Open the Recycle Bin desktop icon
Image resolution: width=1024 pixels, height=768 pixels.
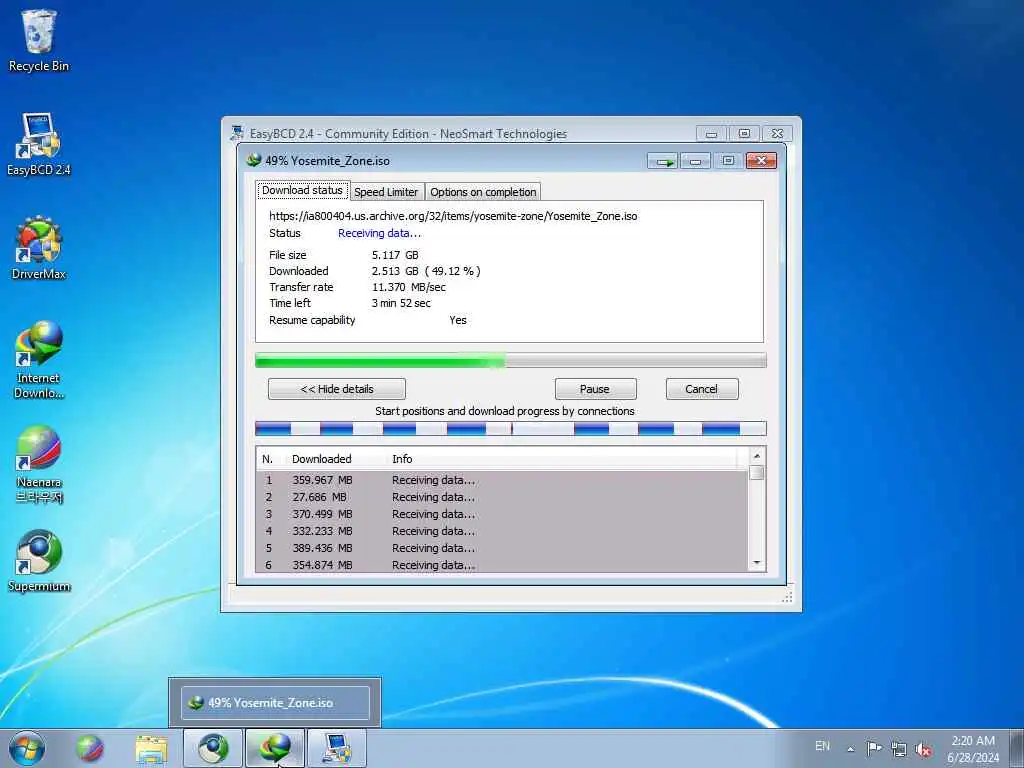coord(39,40)
